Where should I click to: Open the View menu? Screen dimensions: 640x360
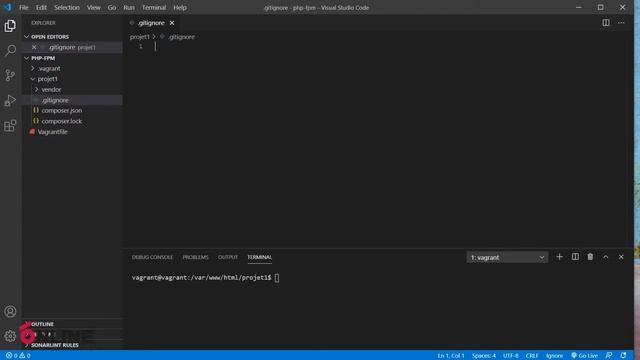tap(93, 7)
